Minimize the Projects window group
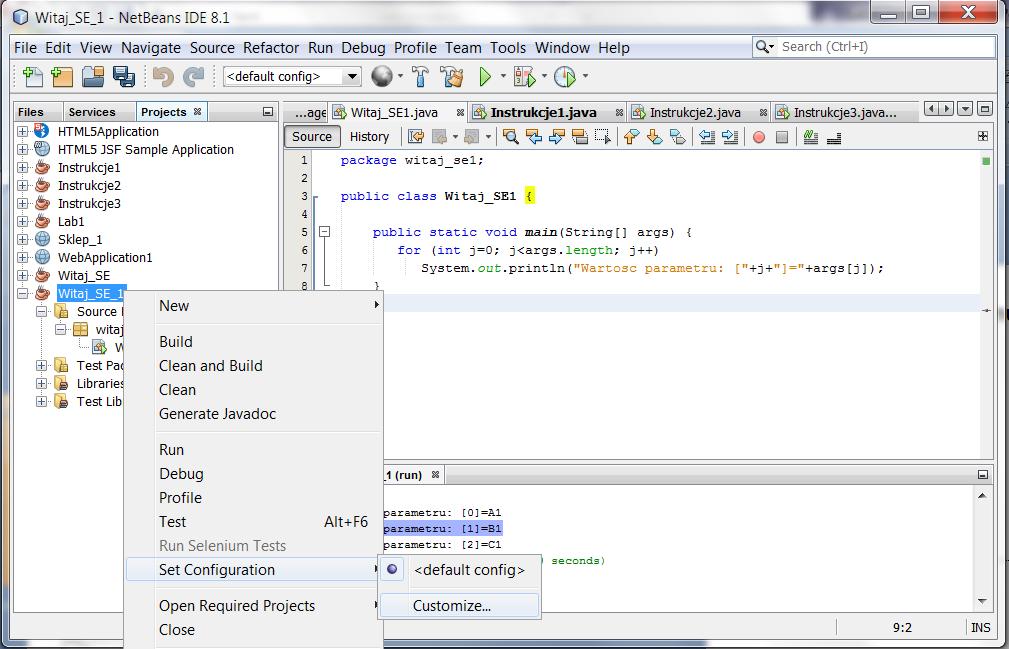The width and height of the screenshot is (1009, 649). 268,112
